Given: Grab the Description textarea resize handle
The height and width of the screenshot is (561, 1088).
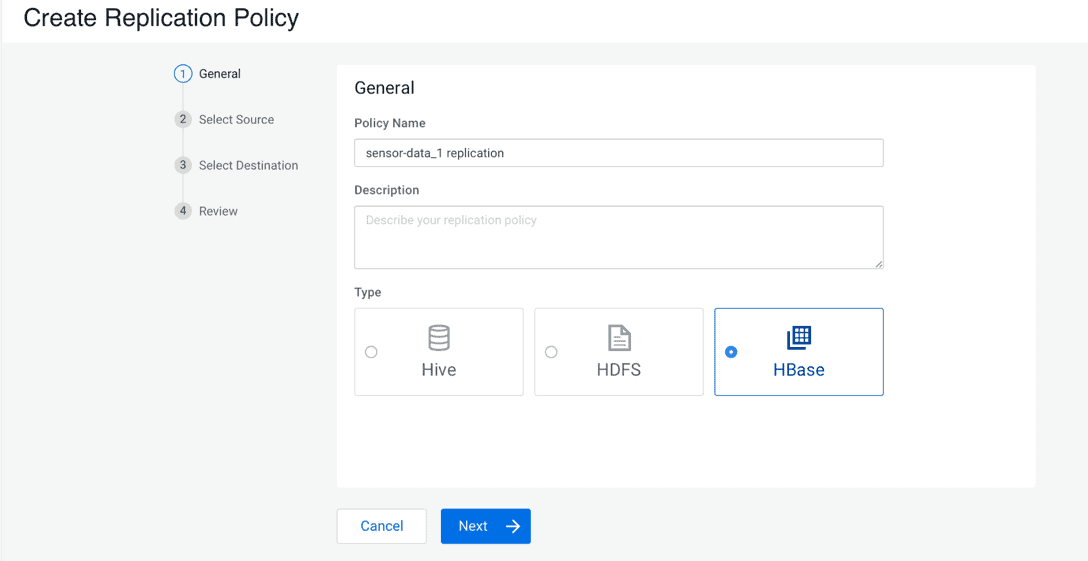Looking at the screenshot, I should (x=878, y=264).
